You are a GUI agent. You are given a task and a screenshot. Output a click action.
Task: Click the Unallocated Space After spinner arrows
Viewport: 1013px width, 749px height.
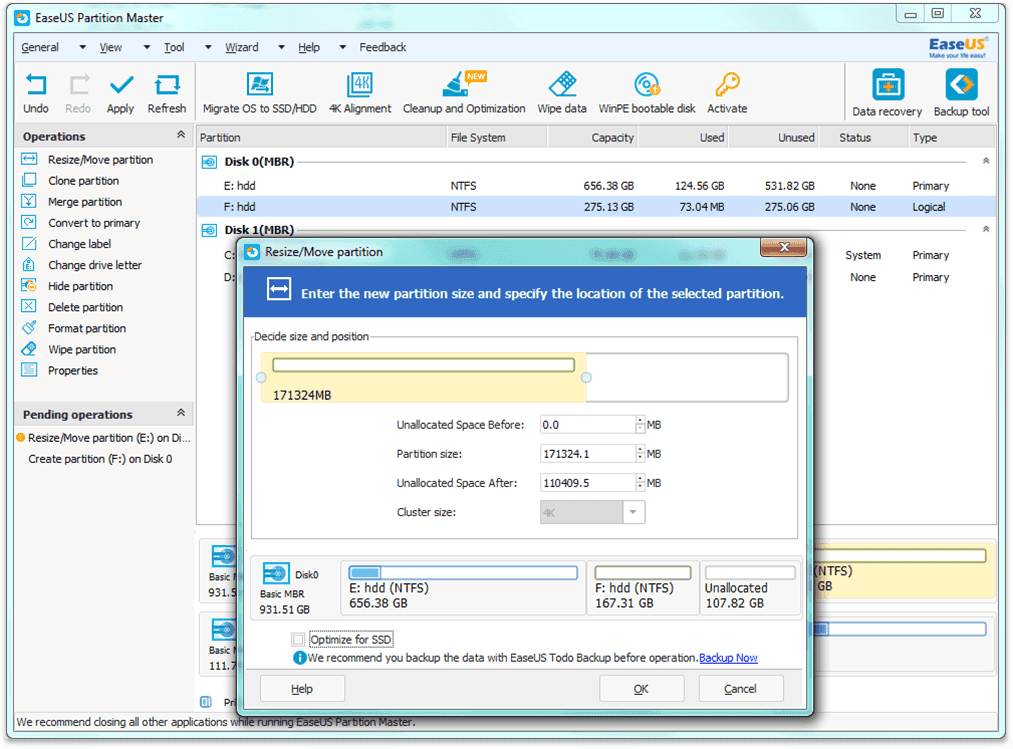click(x=640, y=483)
